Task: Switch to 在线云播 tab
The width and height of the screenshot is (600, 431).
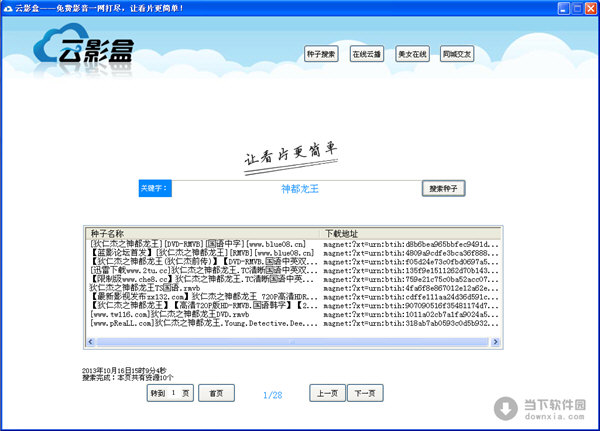Action: (x=367, y=54)
